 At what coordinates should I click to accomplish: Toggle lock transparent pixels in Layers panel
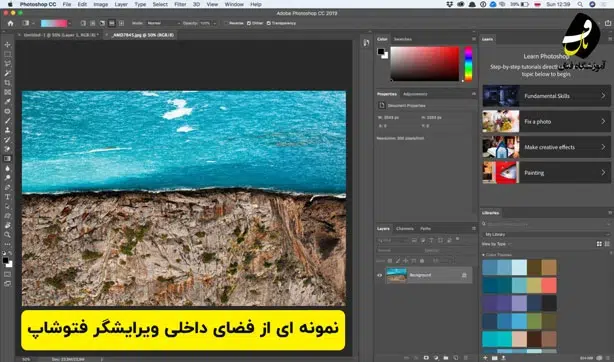(x=390, y=261)
